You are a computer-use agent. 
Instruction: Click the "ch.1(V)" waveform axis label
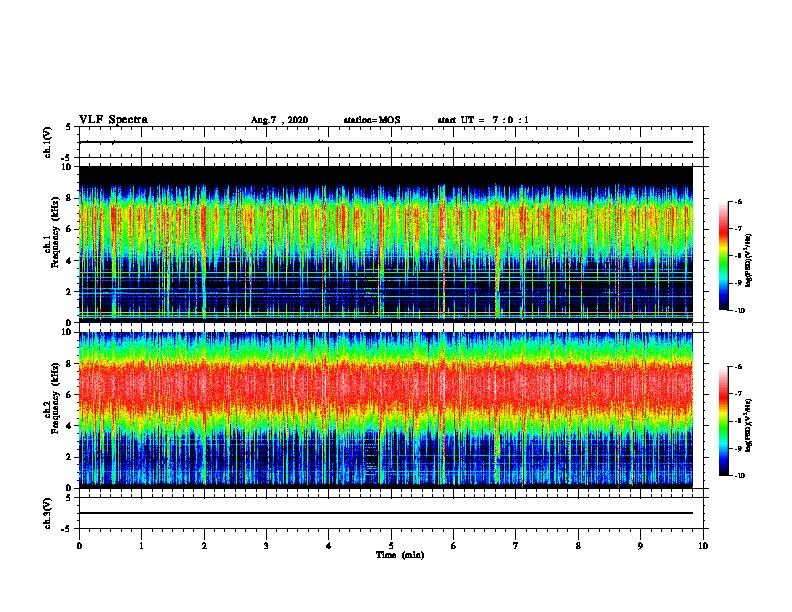(48, 142)
